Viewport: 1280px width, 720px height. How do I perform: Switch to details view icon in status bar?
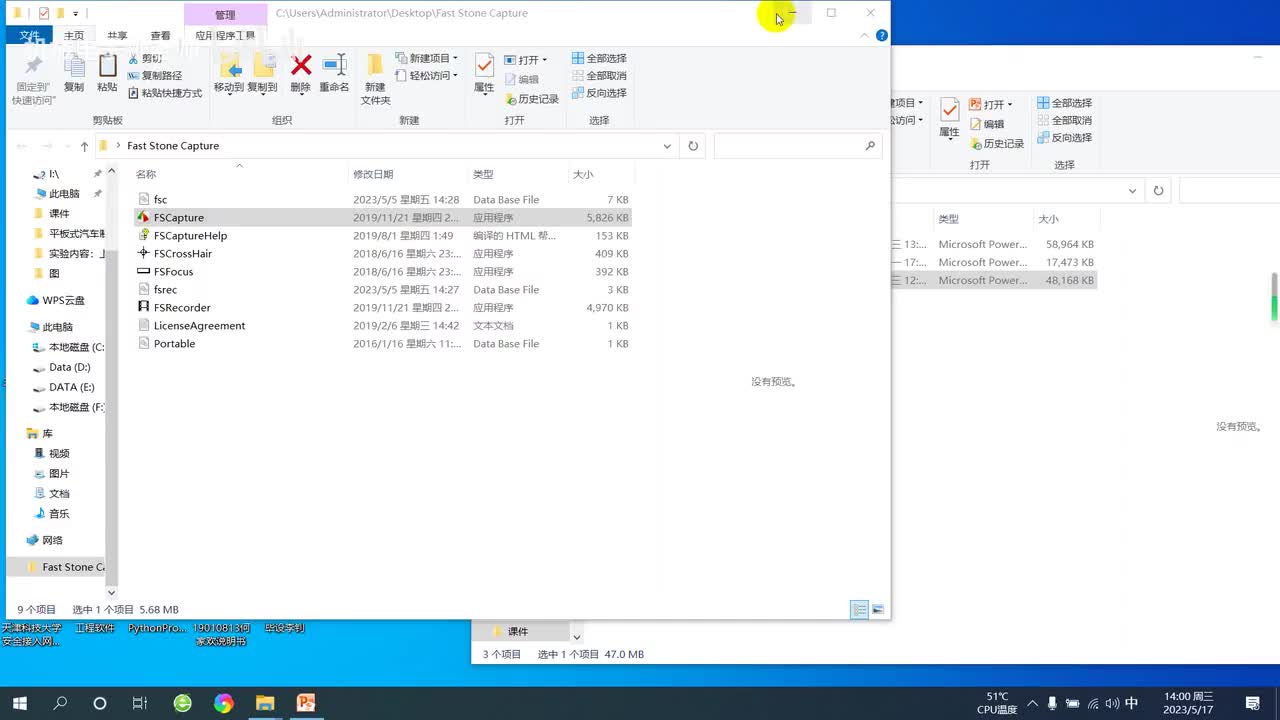pos(859,609)
